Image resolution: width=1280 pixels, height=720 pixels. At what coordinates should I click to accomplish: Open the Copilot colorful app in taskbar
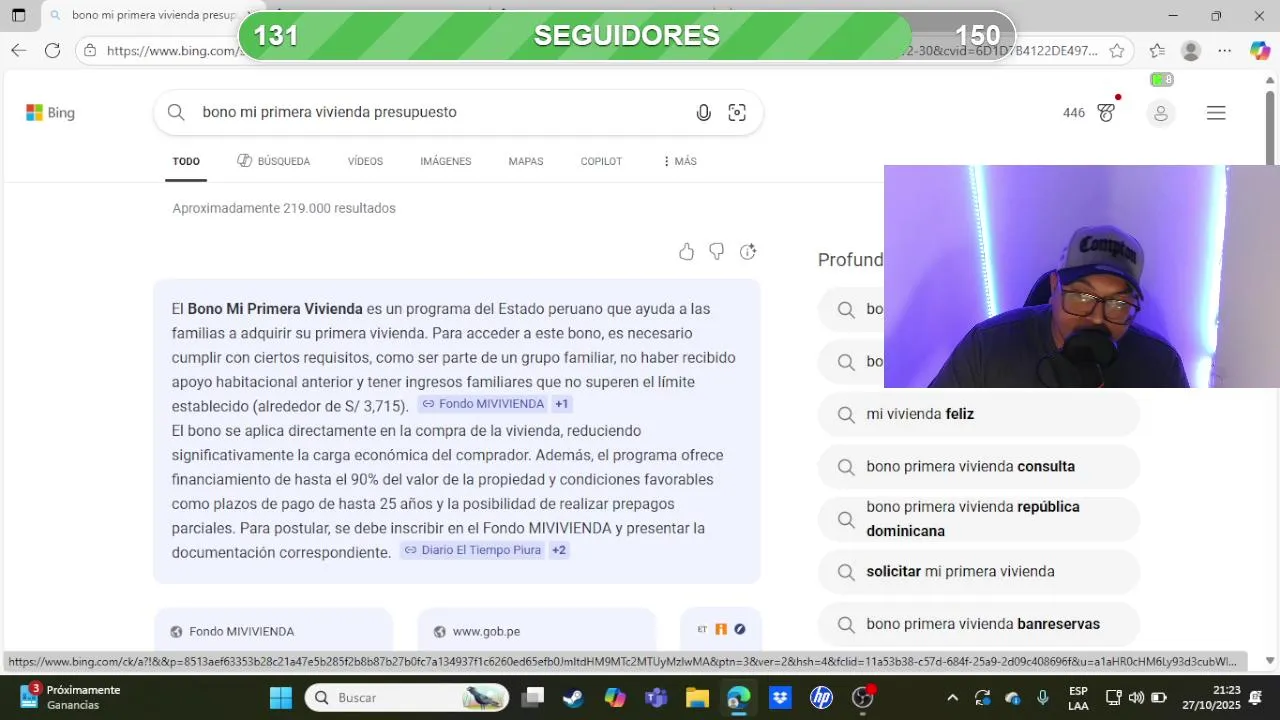tap(614, 697)
